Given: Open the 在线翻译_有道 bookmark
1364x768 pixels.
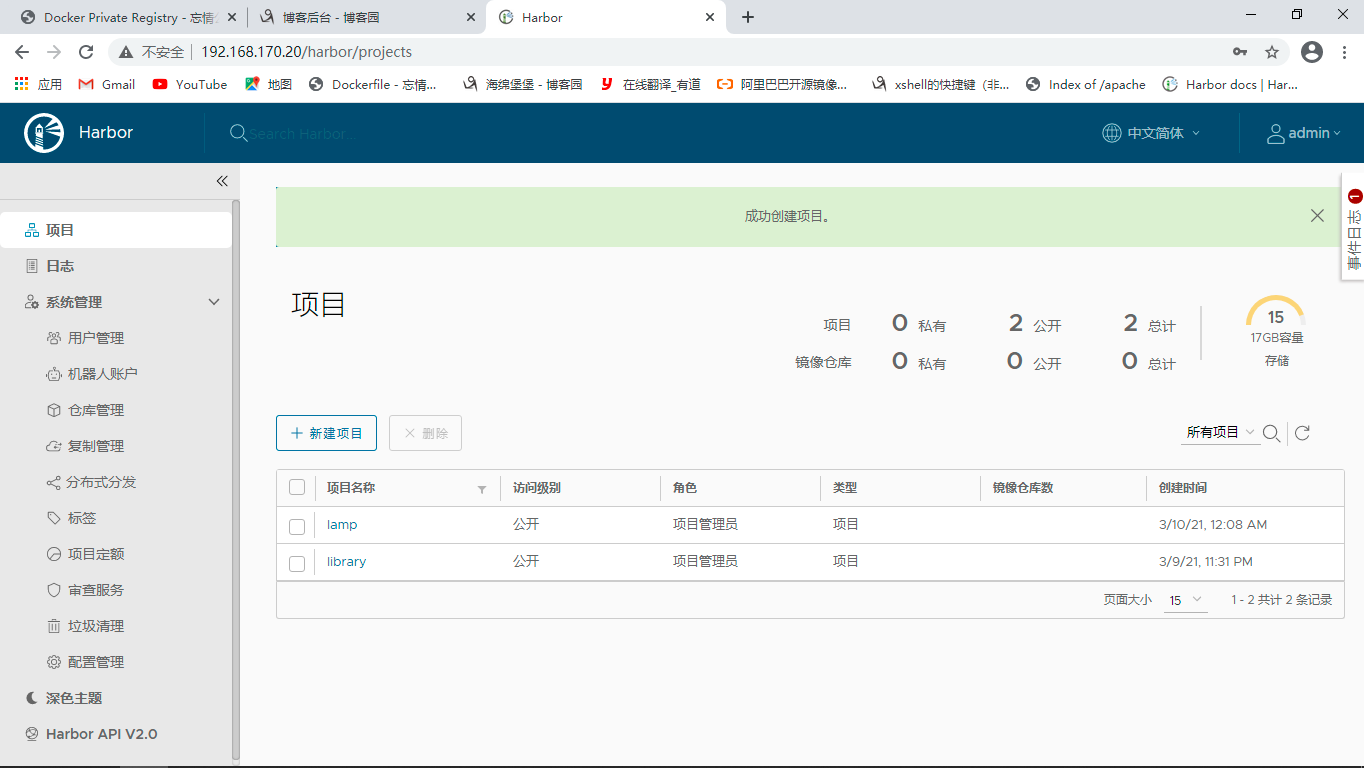Looking at the screenshot, I should (x=650, y=85).
